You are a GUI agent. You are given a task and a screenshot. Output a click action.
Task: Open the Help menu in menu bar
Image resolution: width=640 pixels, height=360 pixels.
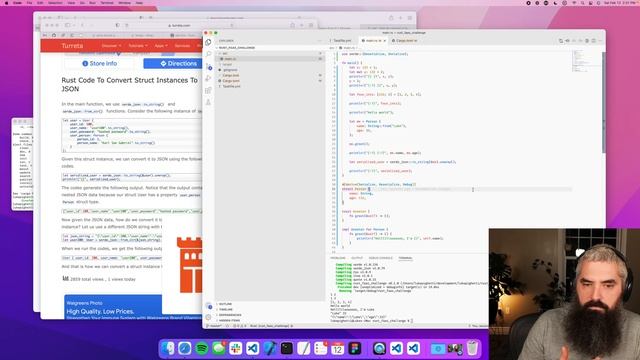coord(139,3)
